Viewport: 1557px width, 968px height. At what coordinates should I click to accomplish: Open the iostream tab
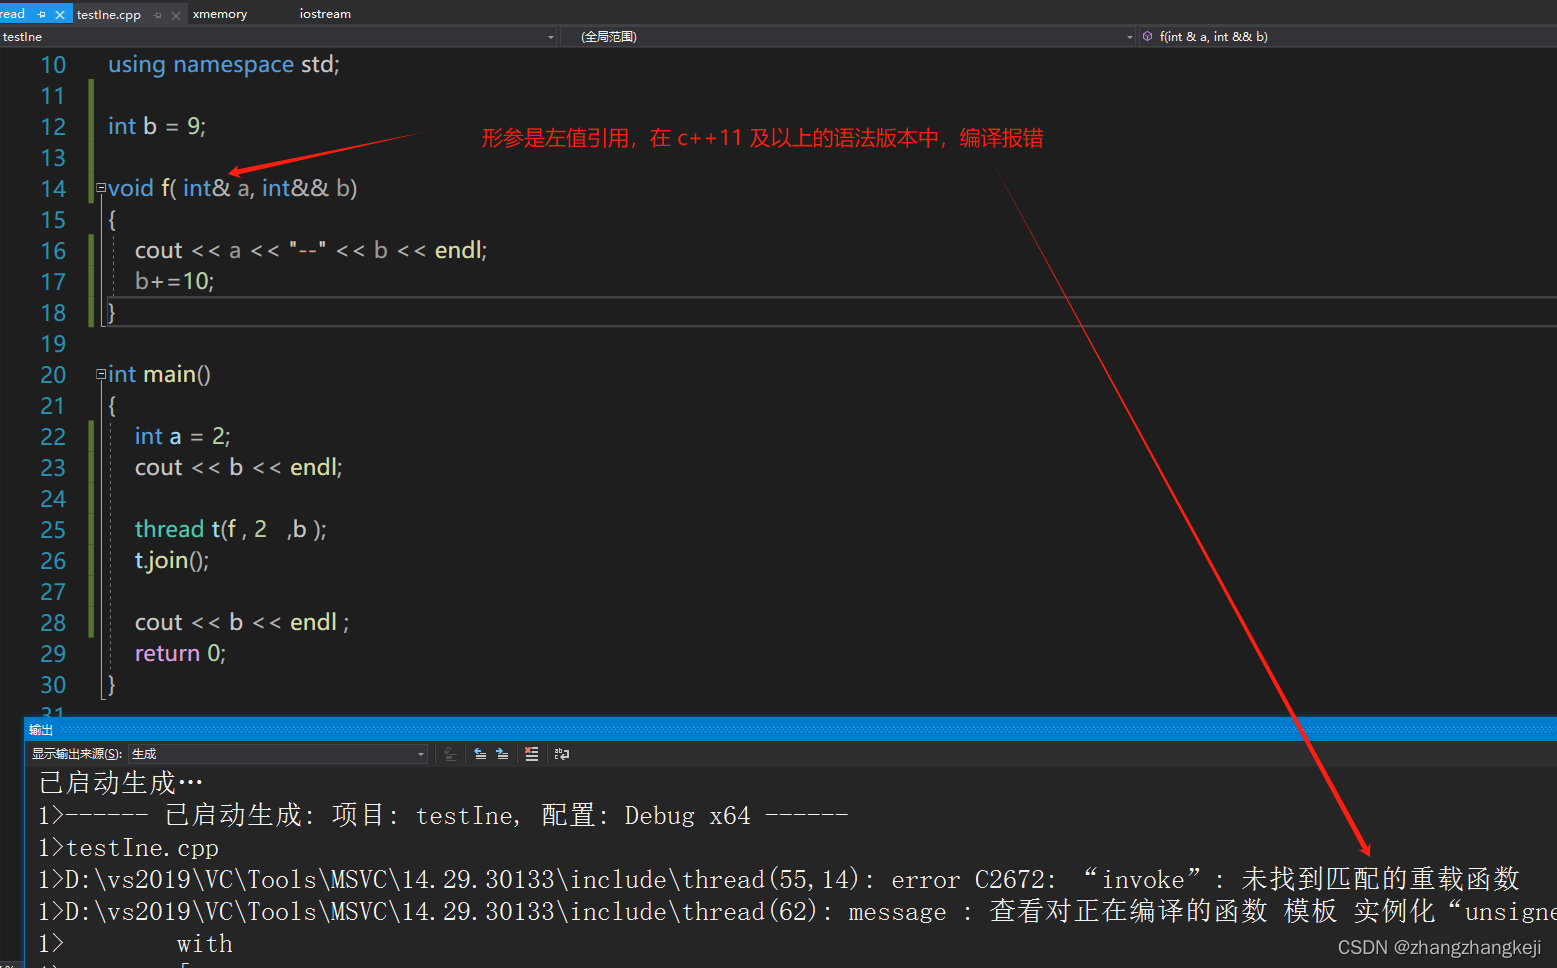pos(325,14)
